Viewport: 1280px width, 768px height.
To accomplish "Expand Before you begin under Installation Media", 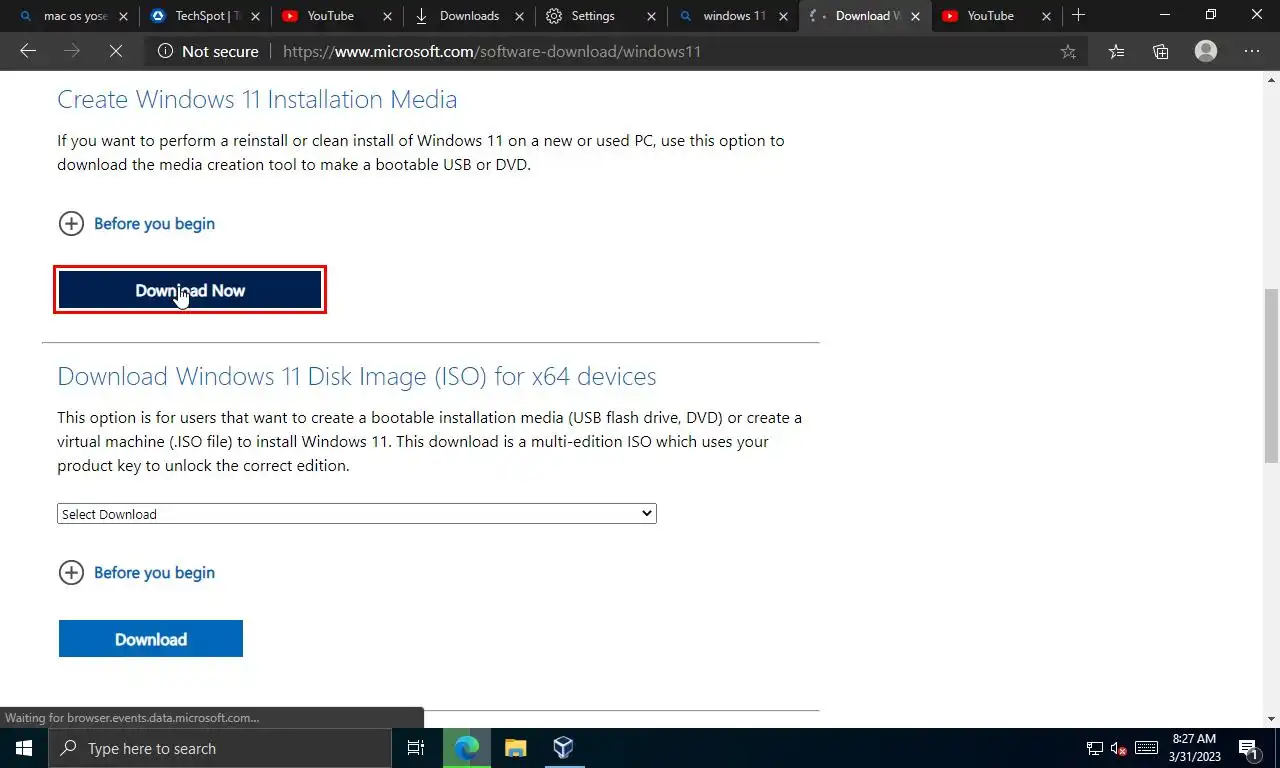I will coord(137,224).
